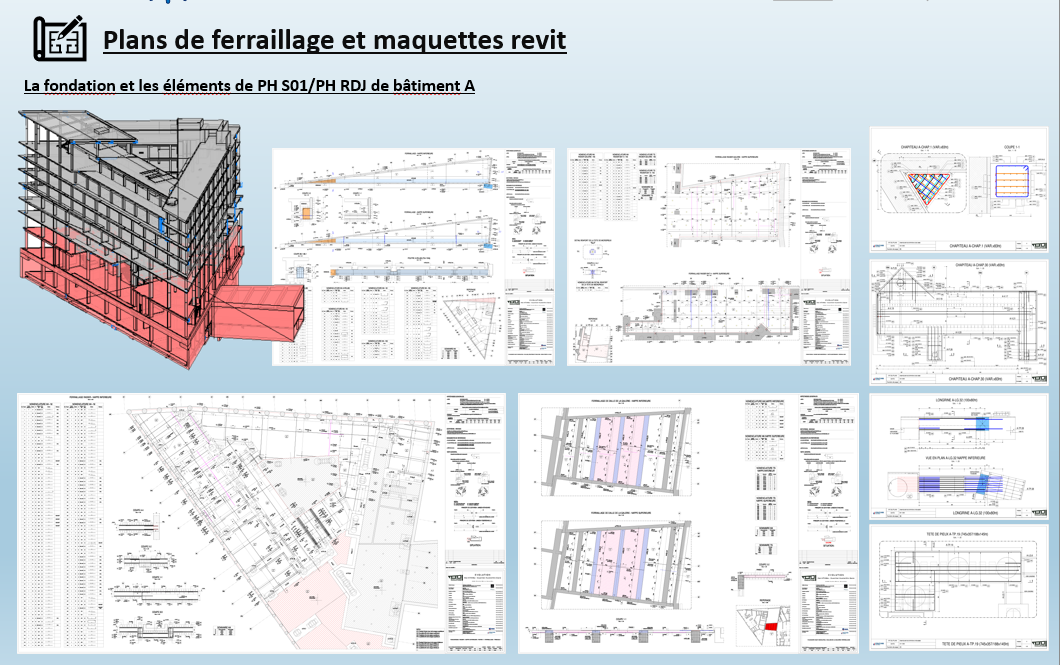Open the middle reinforcement sheet in the top row
Screen dimensions: 1060x665
point(708,257)
